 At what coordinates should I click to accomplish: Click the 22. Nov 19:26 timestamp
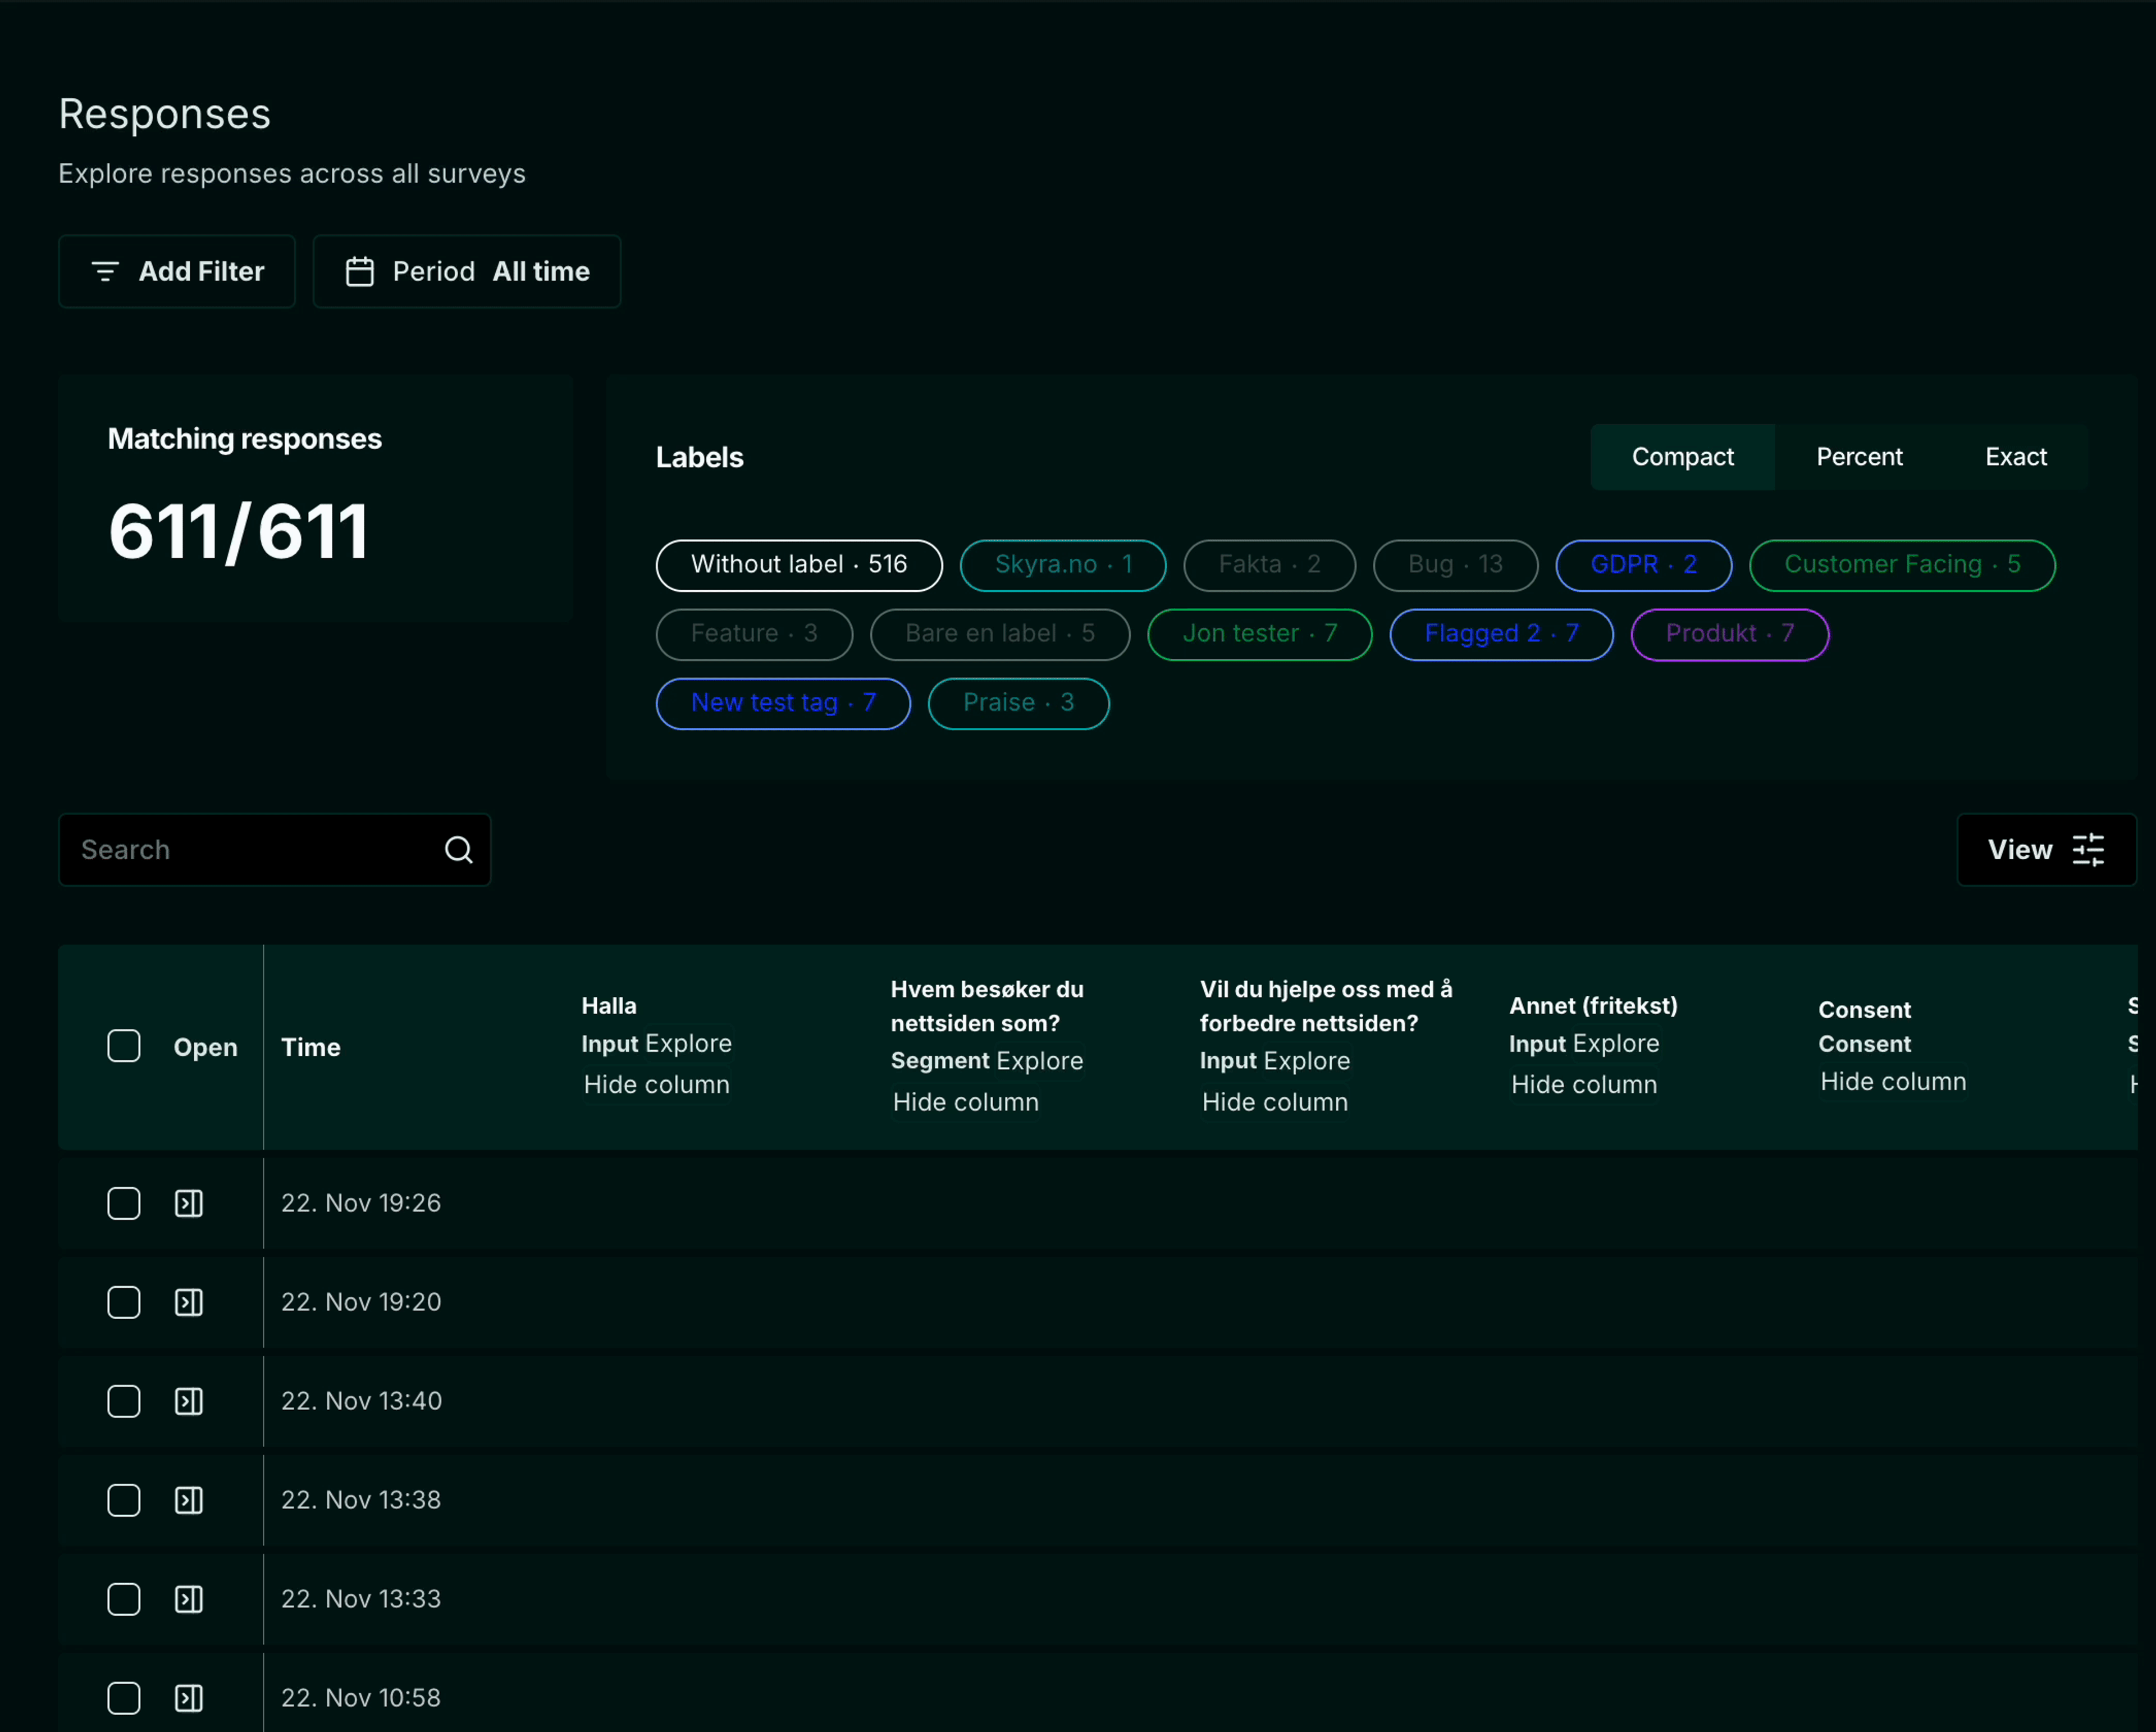point(361,1203)
